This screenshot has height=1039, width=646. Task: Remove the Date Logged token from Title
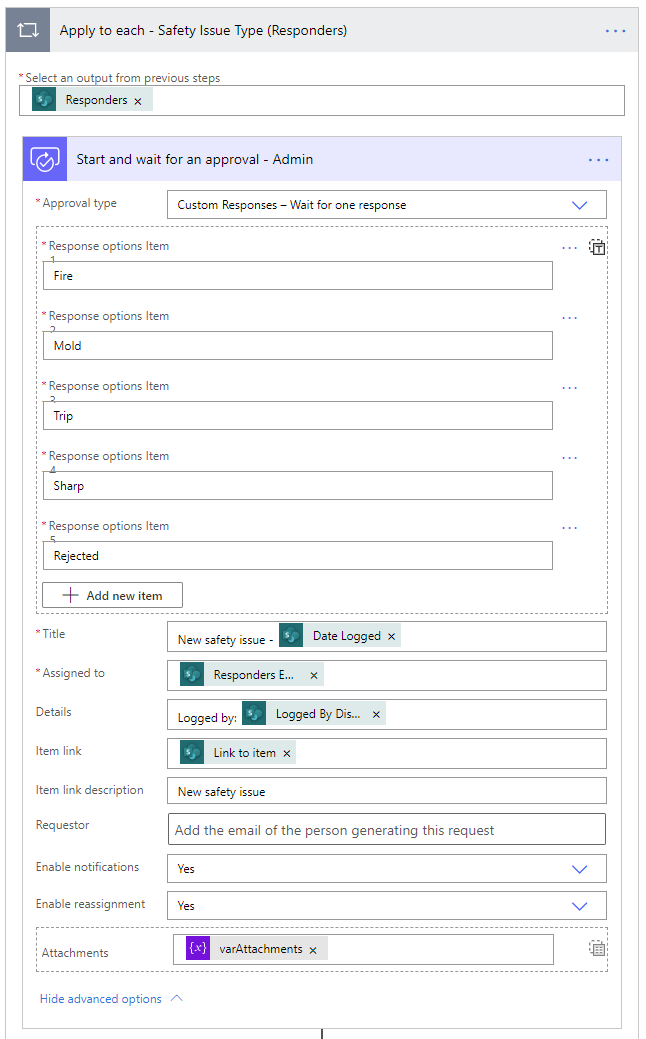(390, 635)
